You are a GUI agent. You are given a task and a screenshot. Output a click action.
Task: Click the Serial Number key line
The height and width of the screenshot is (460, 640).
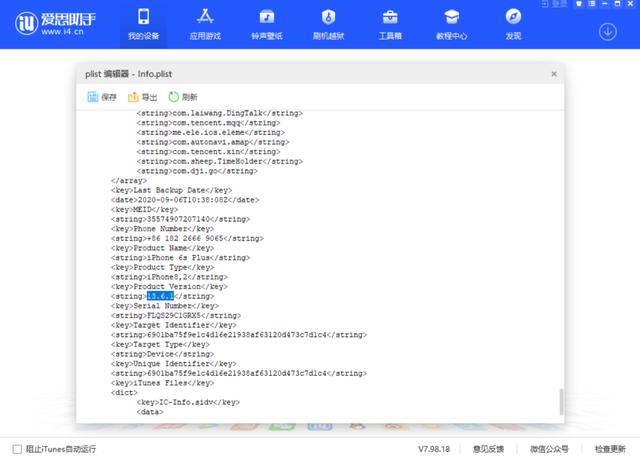[x=164, y=306]
